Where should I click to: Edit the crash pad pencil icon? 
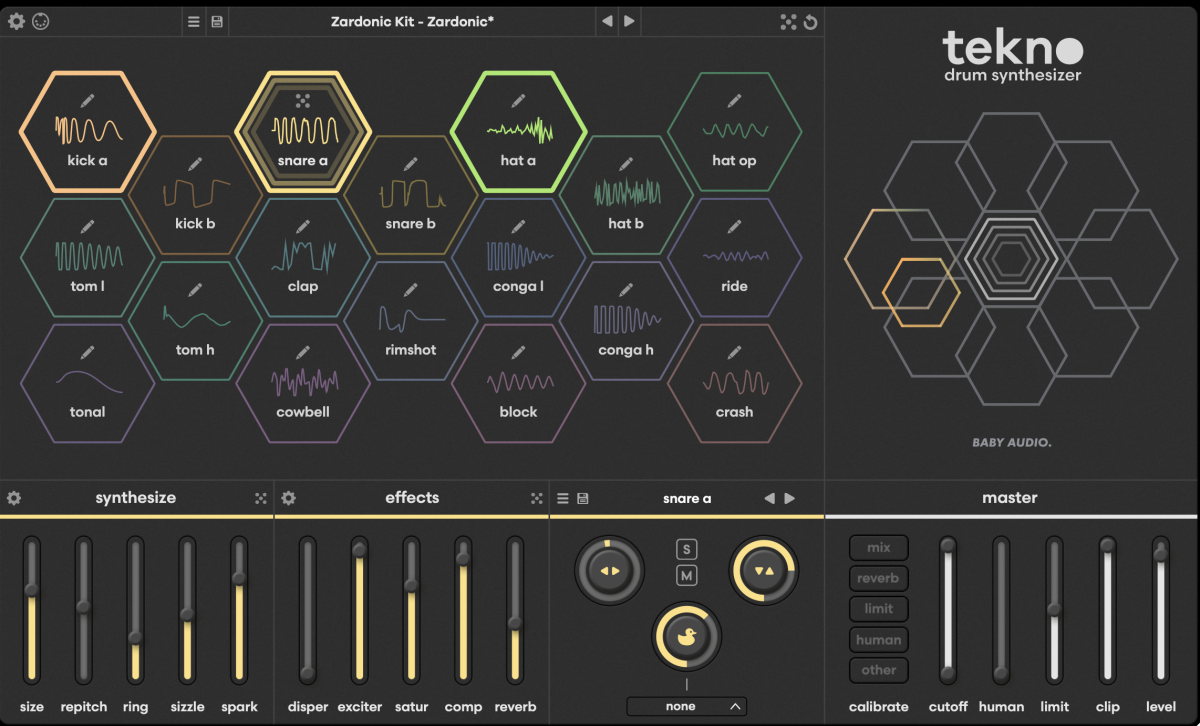(x=734, y=352)
